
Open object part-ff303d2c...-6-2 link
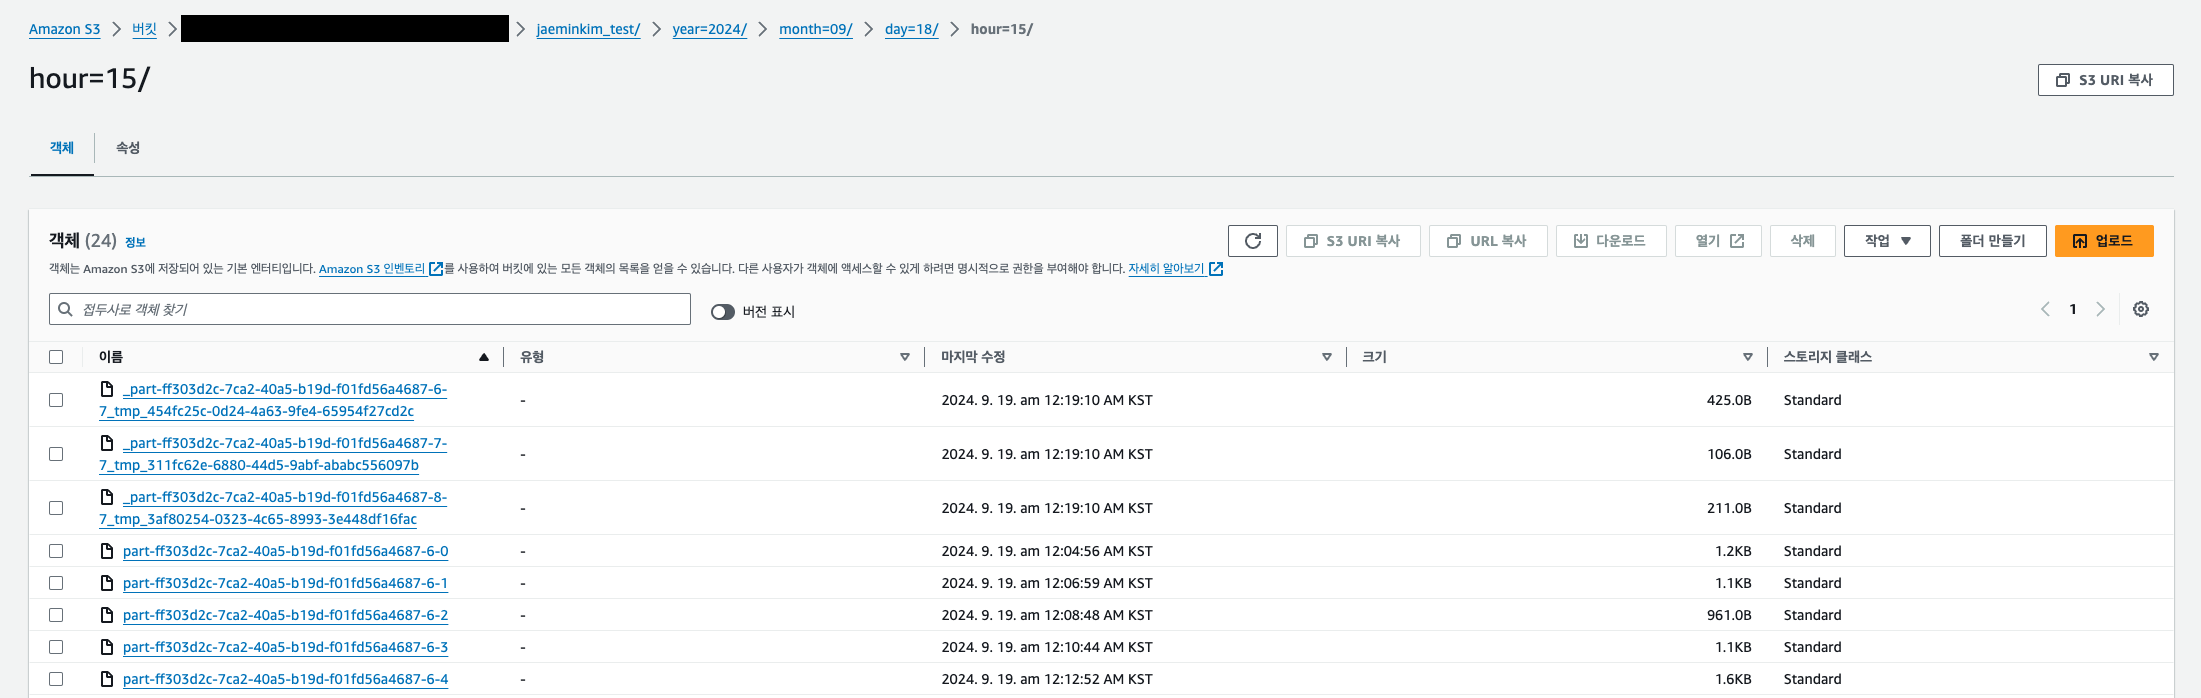[285, 615]
